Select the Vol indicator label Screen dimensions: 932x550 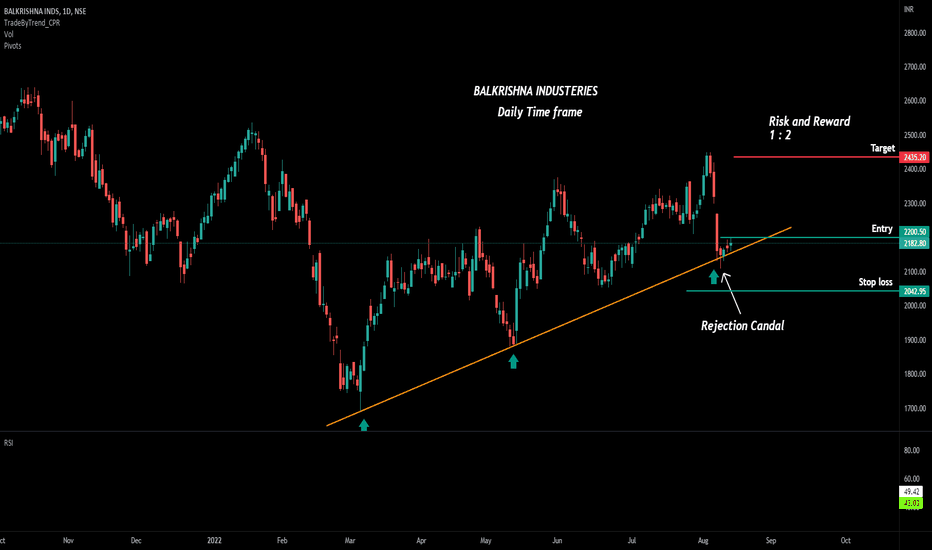click(9, 34)
